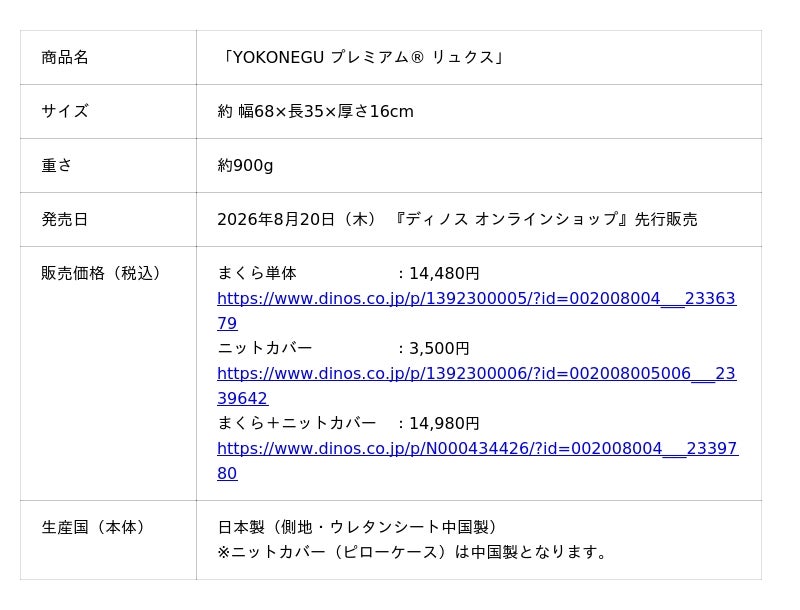The height and width of the screenshot is (610, 800).
Task: Select the 約 幅68×長35×厚さ16cm size text
Action: [x=315, y=111]
